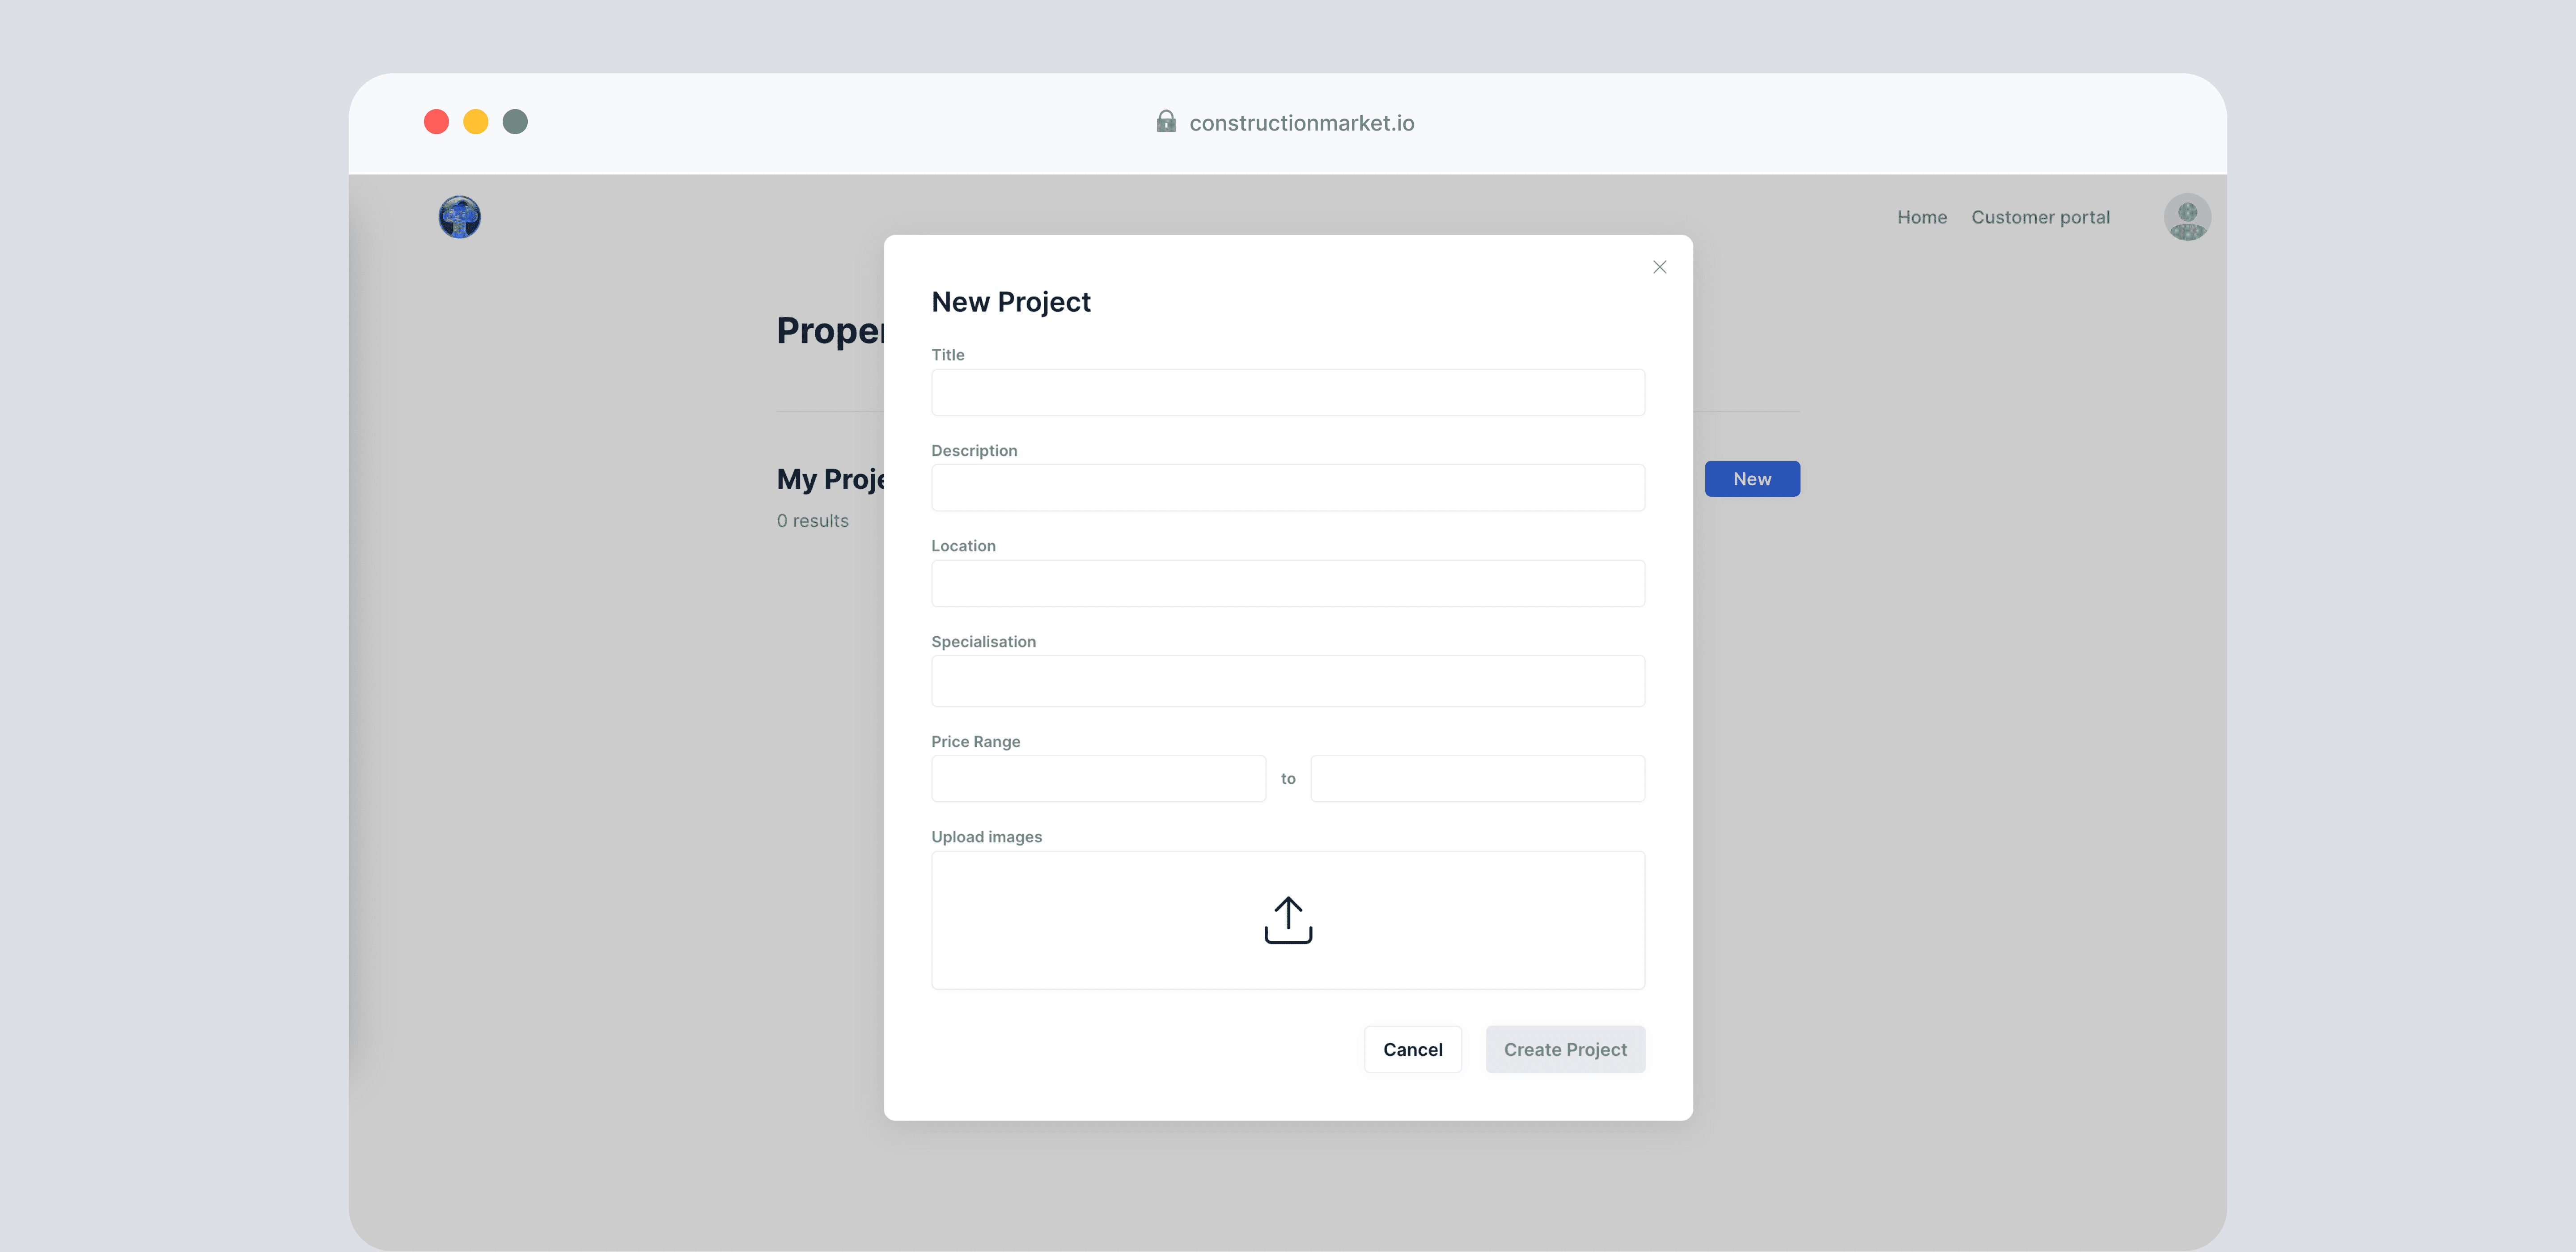
Task: Open the user profile avatar
Action: click(x=2187, y=217)
